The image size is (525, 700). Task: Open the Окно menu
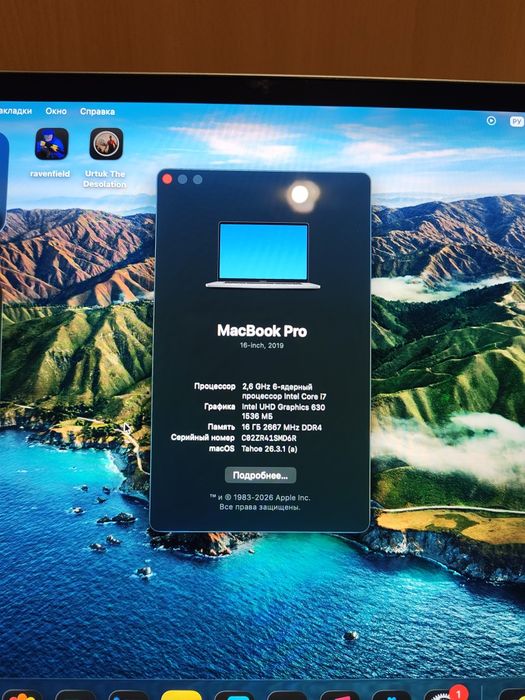click(56, 111)
